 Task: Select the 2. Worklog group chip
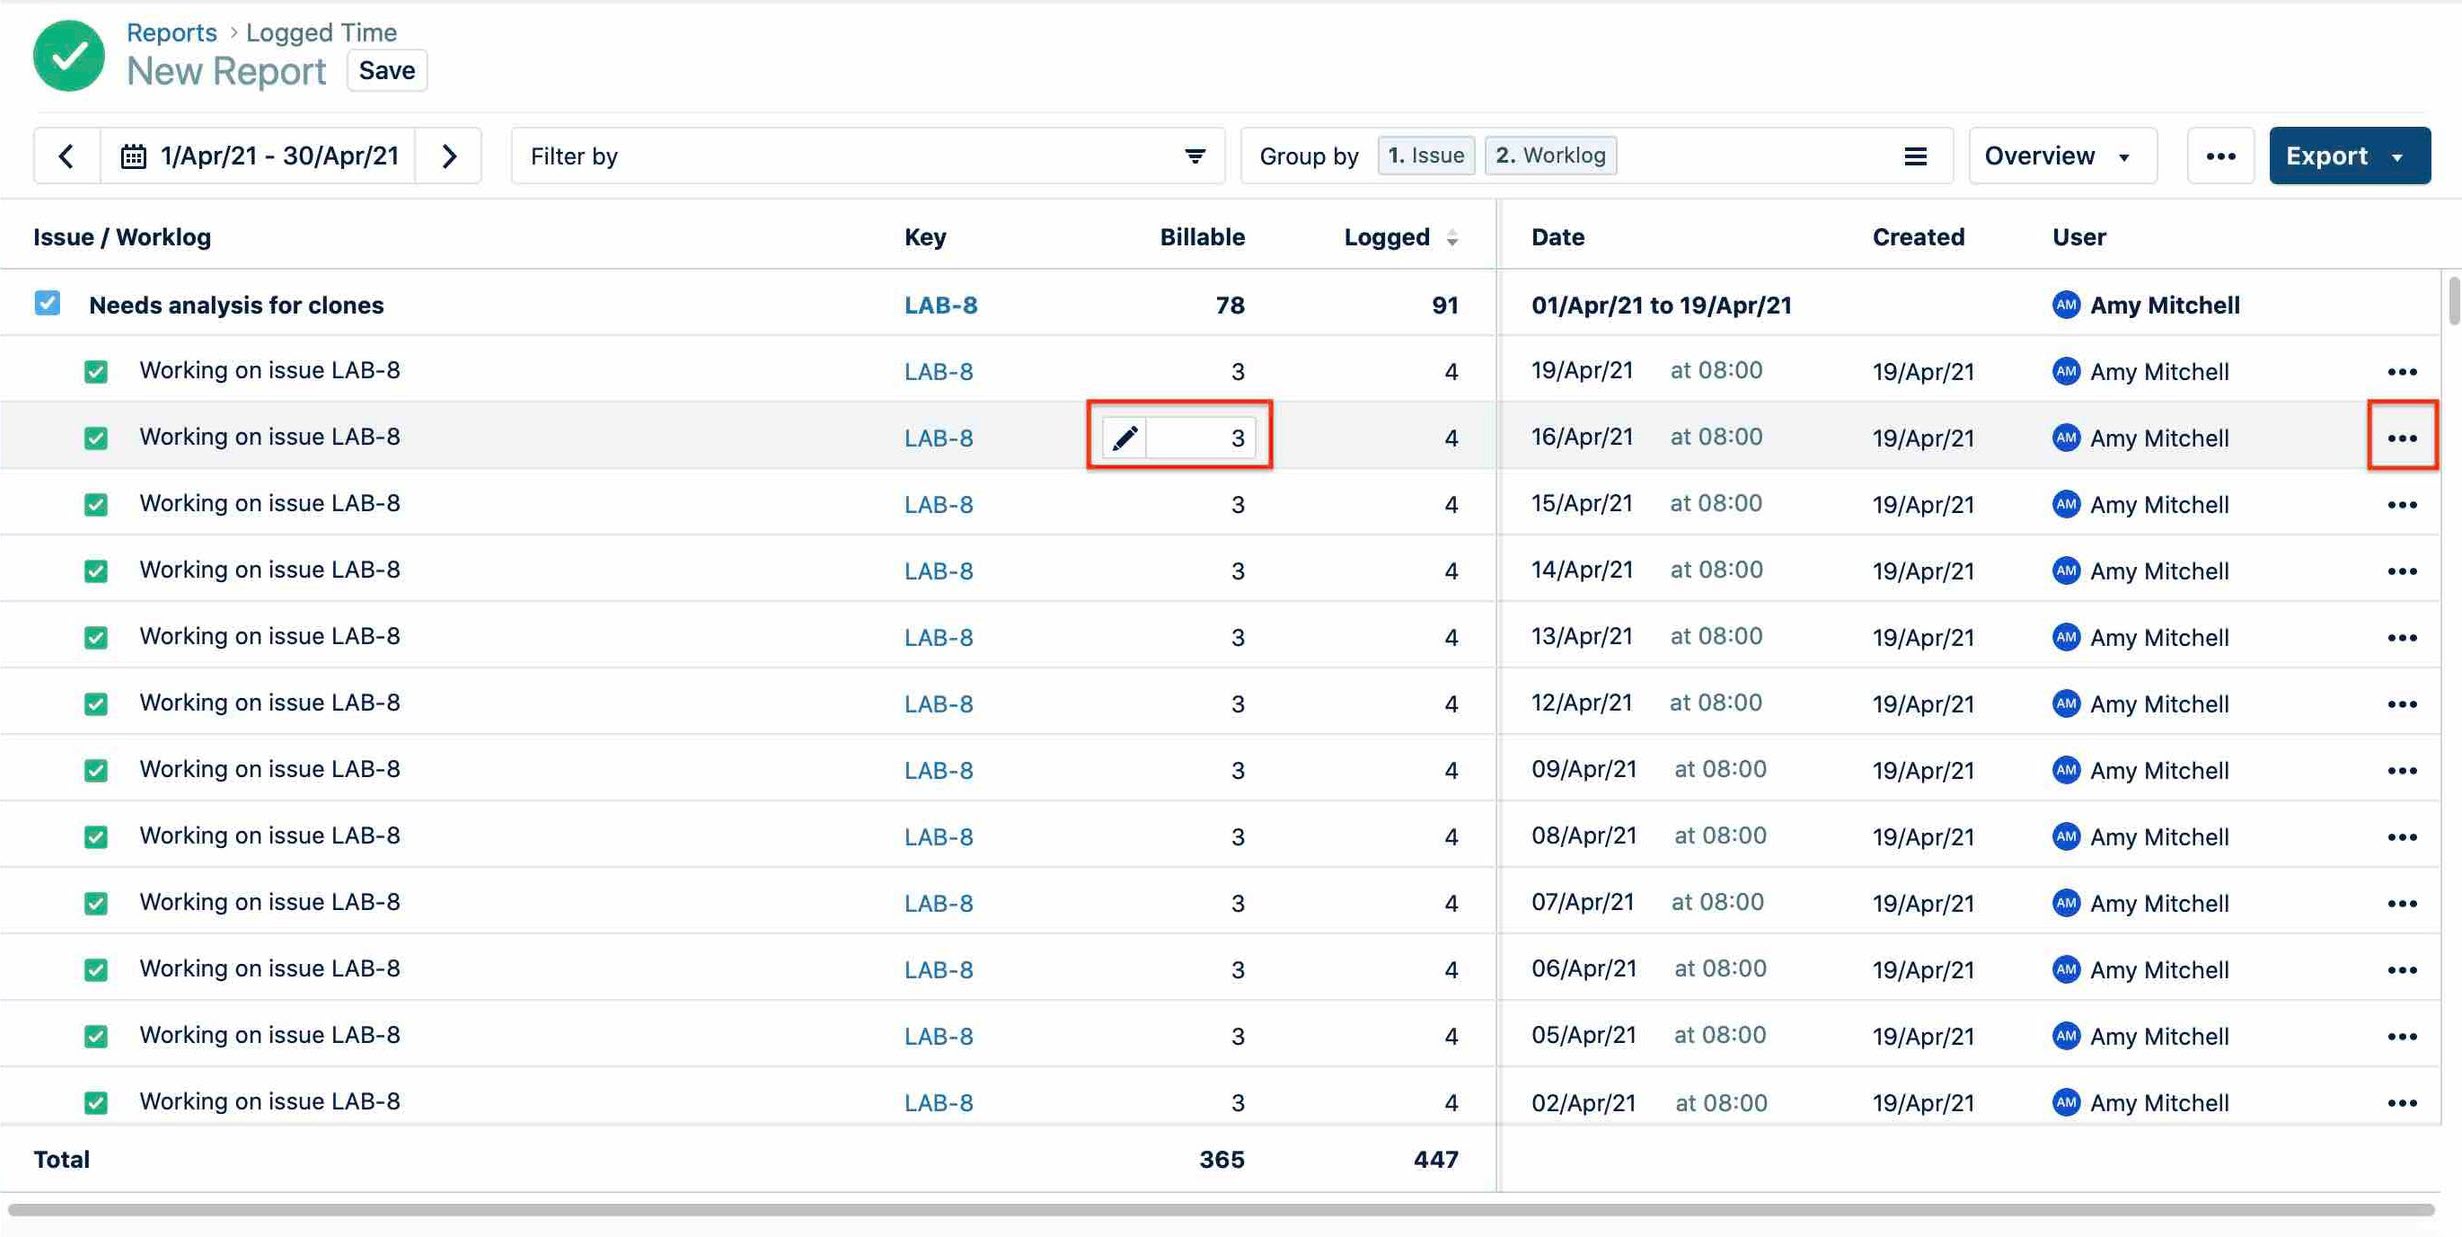1550,155
